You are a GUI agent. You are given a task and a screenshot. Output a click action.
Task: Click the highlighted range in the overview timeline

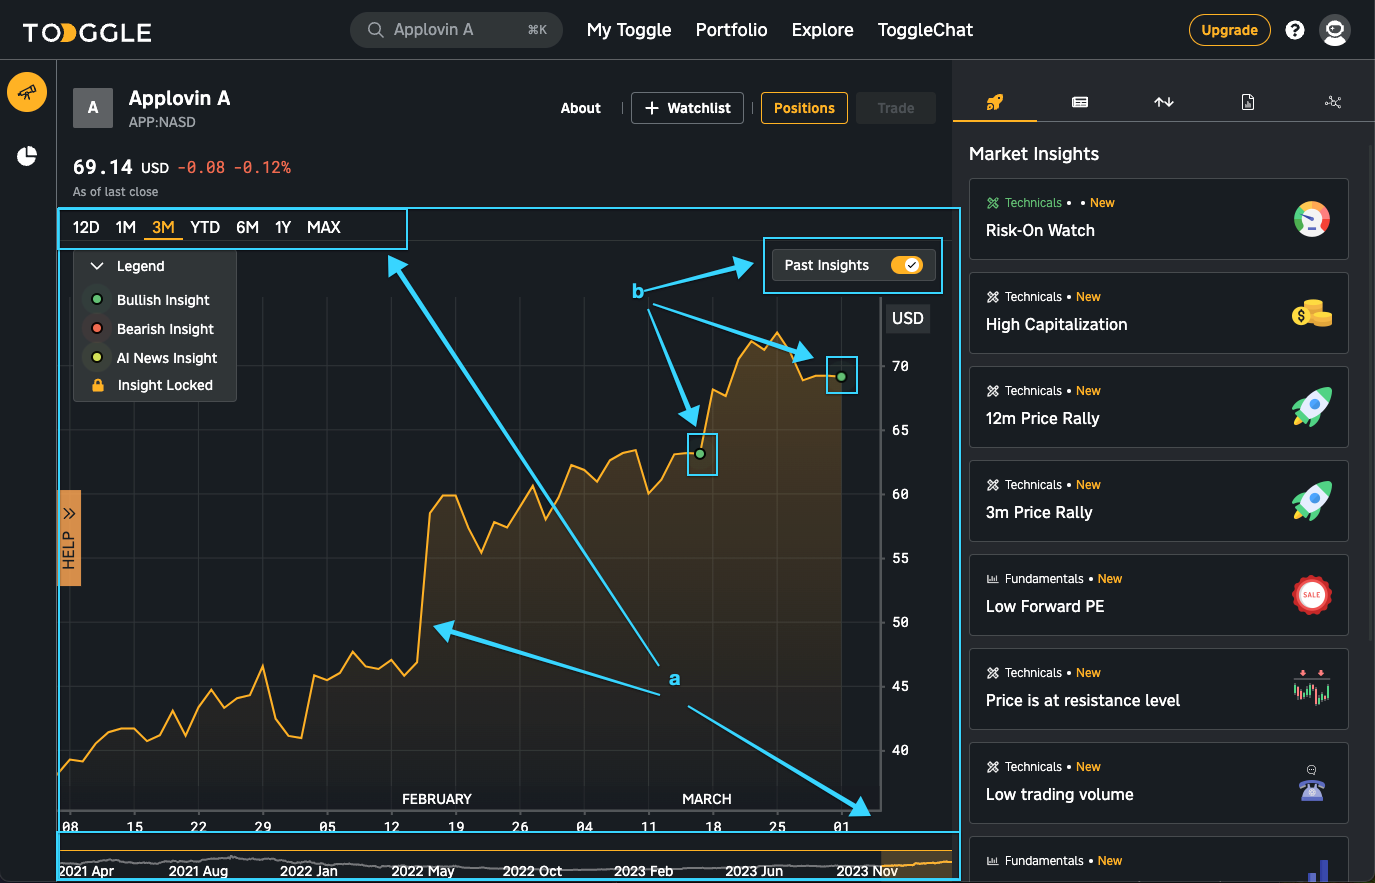pyautogui.click(x=916, y=864)
